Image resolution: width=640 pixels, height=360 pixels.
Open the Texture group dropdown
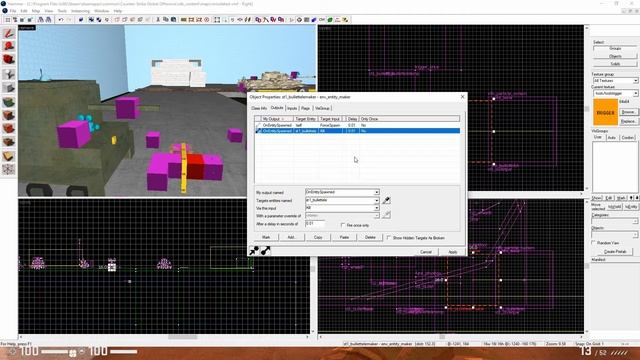coord(636,81)
